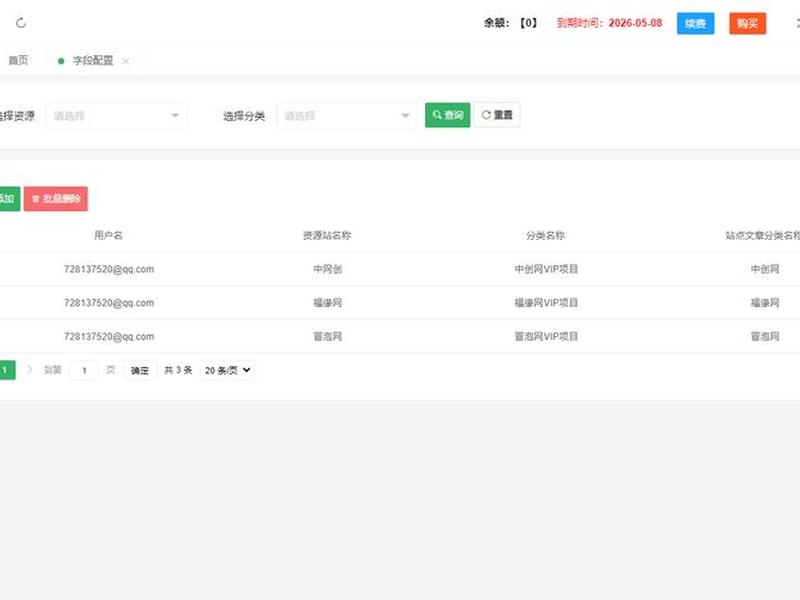Select the username cell in the 福缘网 row
Viewport: 800px width, 600px height.
[x=109, y=303]
